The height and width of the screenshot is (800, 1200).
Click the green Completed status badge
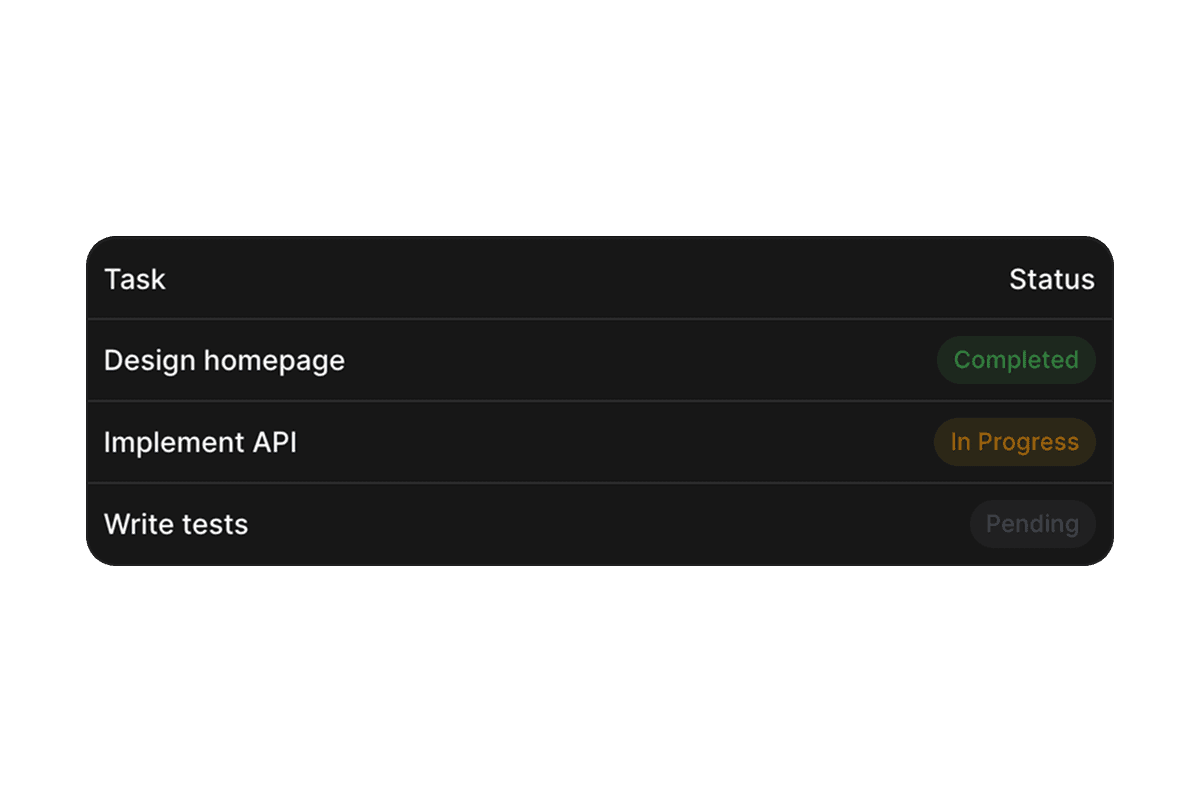[1016, 360]
